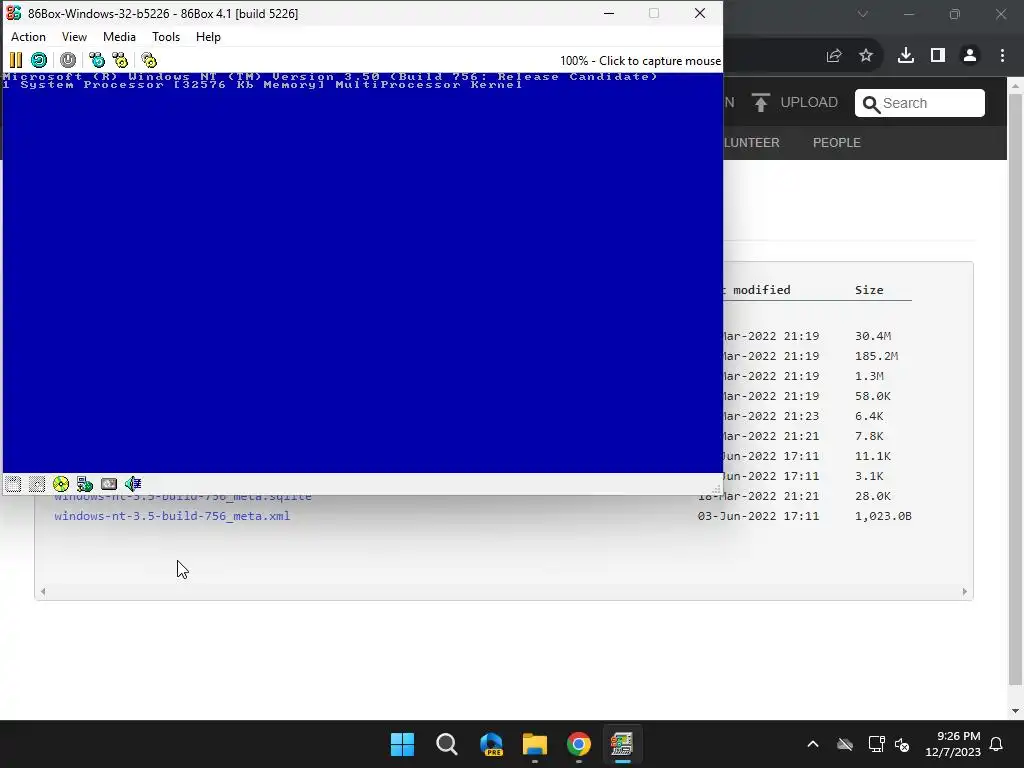Click the blue emulated screen to capture mouse
This screenshot has height=768, width=1024.
tap(362, 273)
